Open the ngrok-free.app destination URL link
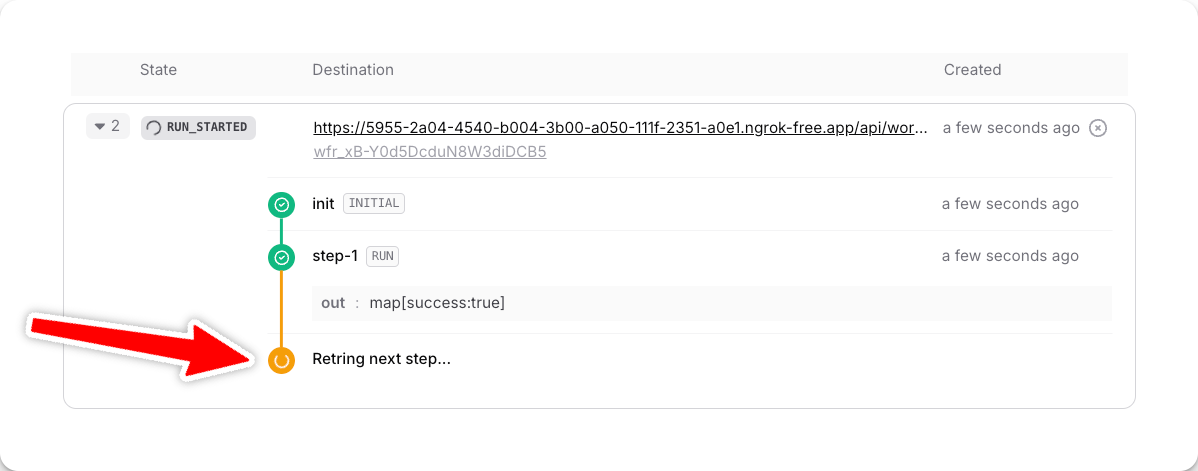The image size is (1198, 471). pos(620,128)
